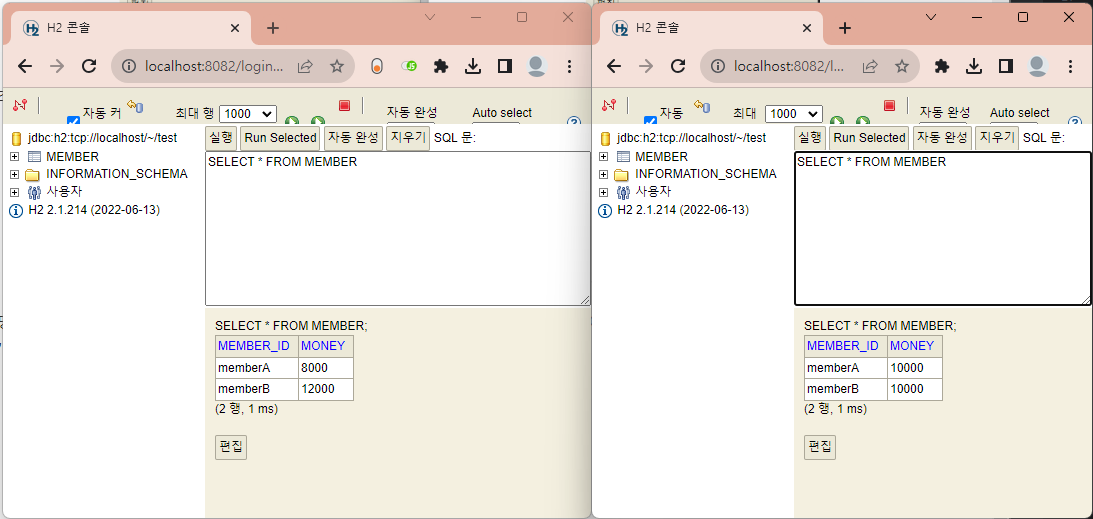1093x519 pixels.
Task: Click the SQL statement textarea in right console
Action: point(943,228)
